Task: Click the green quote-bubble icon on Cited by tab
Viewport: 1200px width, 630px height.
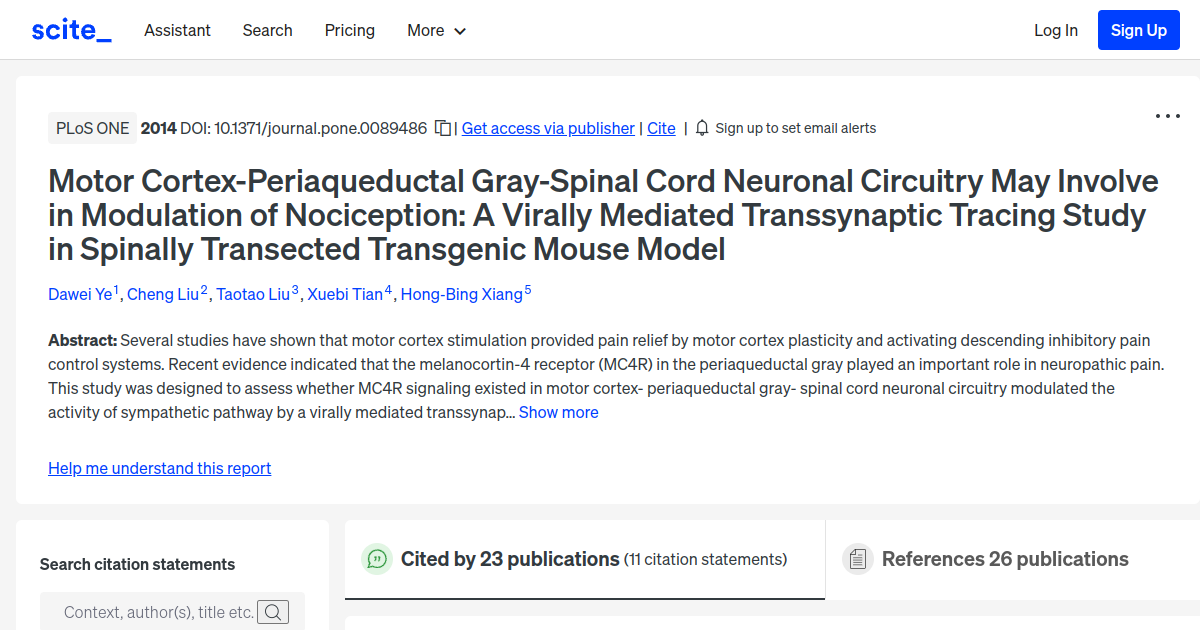Action: click(x=376, y=559)
